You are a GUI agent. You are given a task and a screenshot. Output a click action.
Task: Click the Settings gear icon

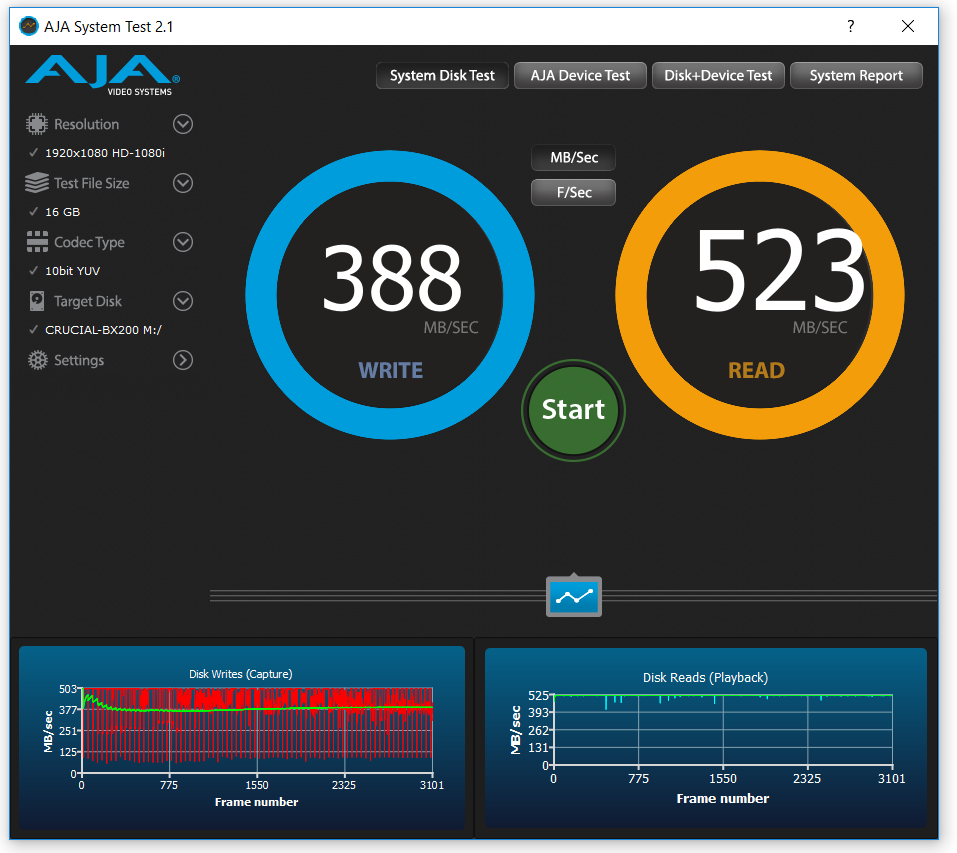(37, 360)
